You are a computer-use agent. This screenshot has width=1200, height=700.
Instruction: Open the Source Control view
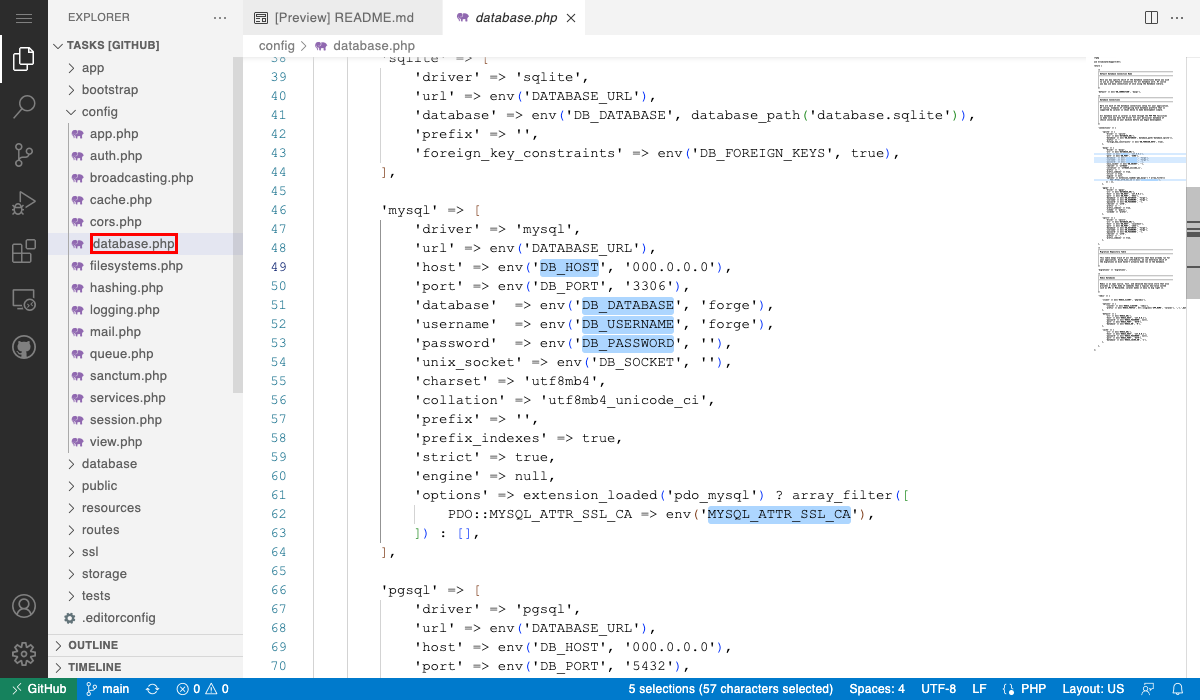[x=24, y=155]
